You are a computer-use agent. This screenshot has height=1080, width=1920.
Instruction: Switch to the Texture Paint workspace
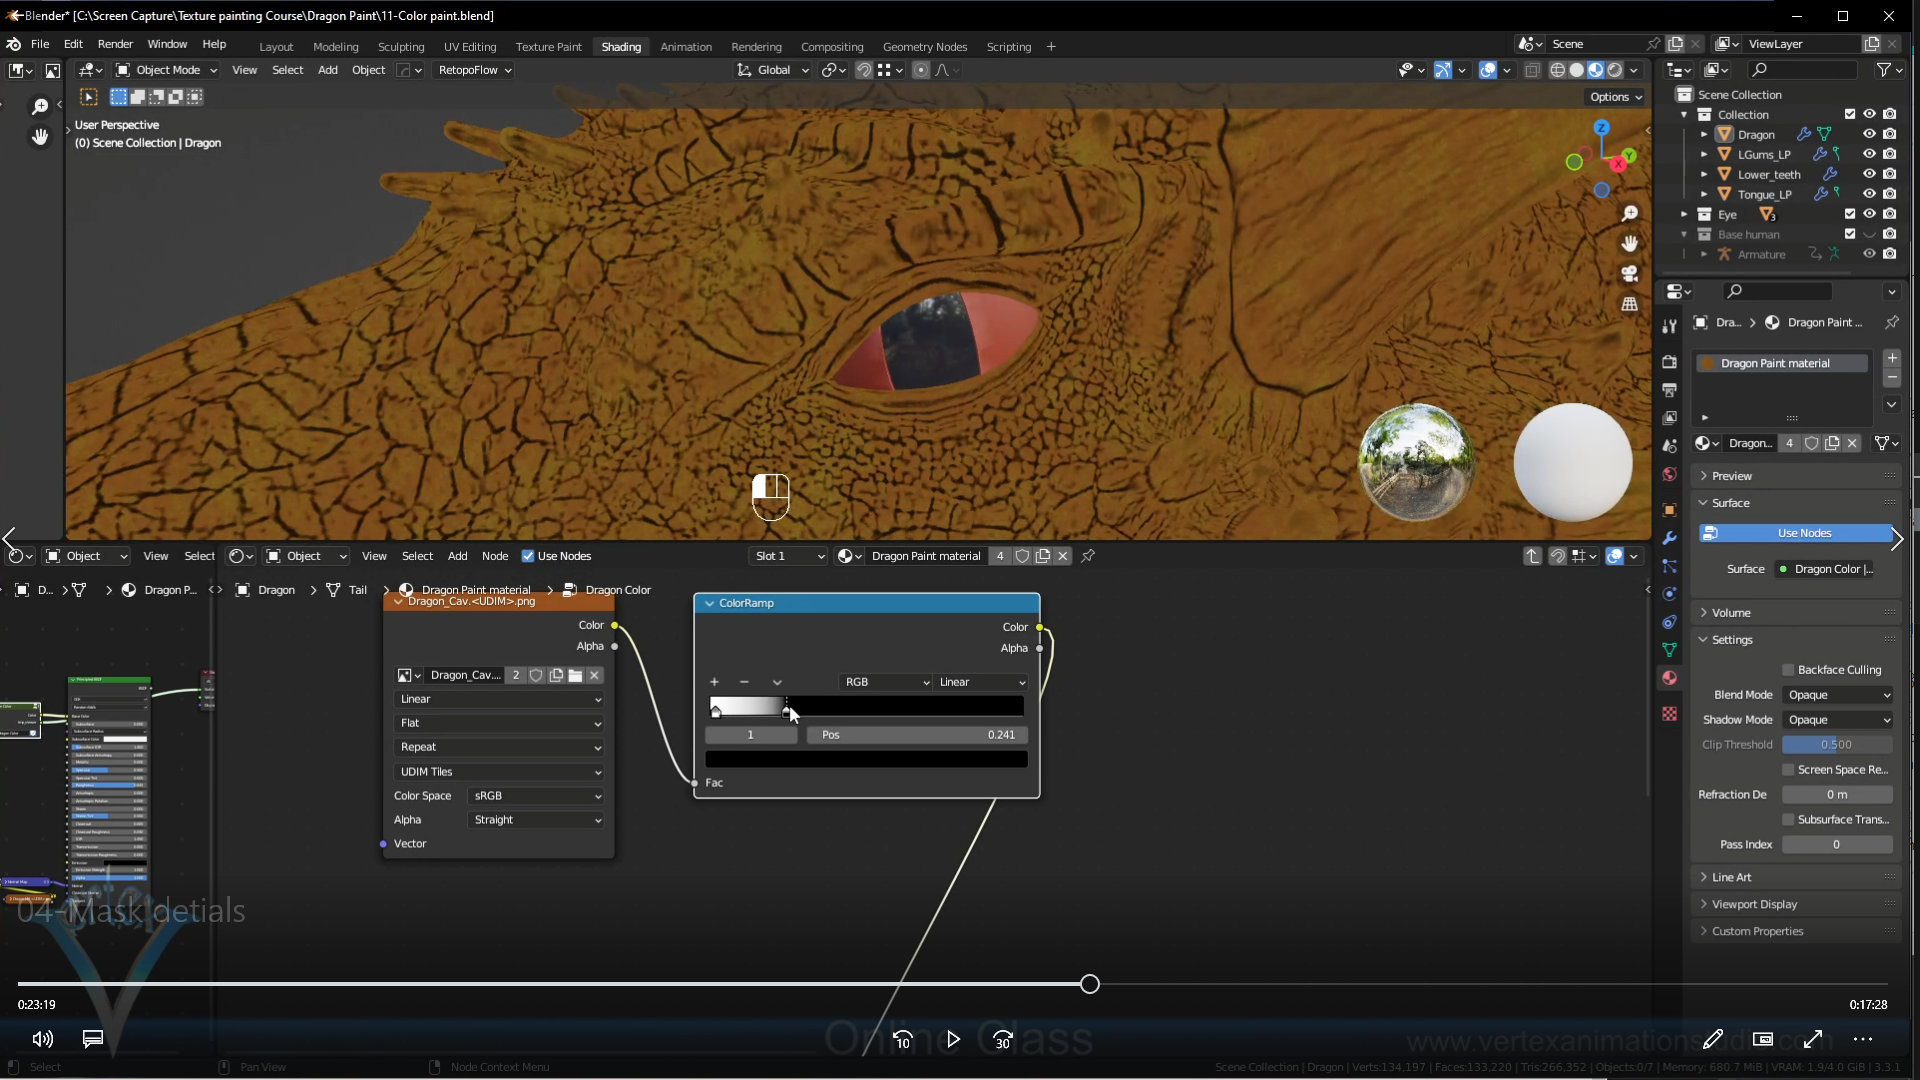coord(548,47)
